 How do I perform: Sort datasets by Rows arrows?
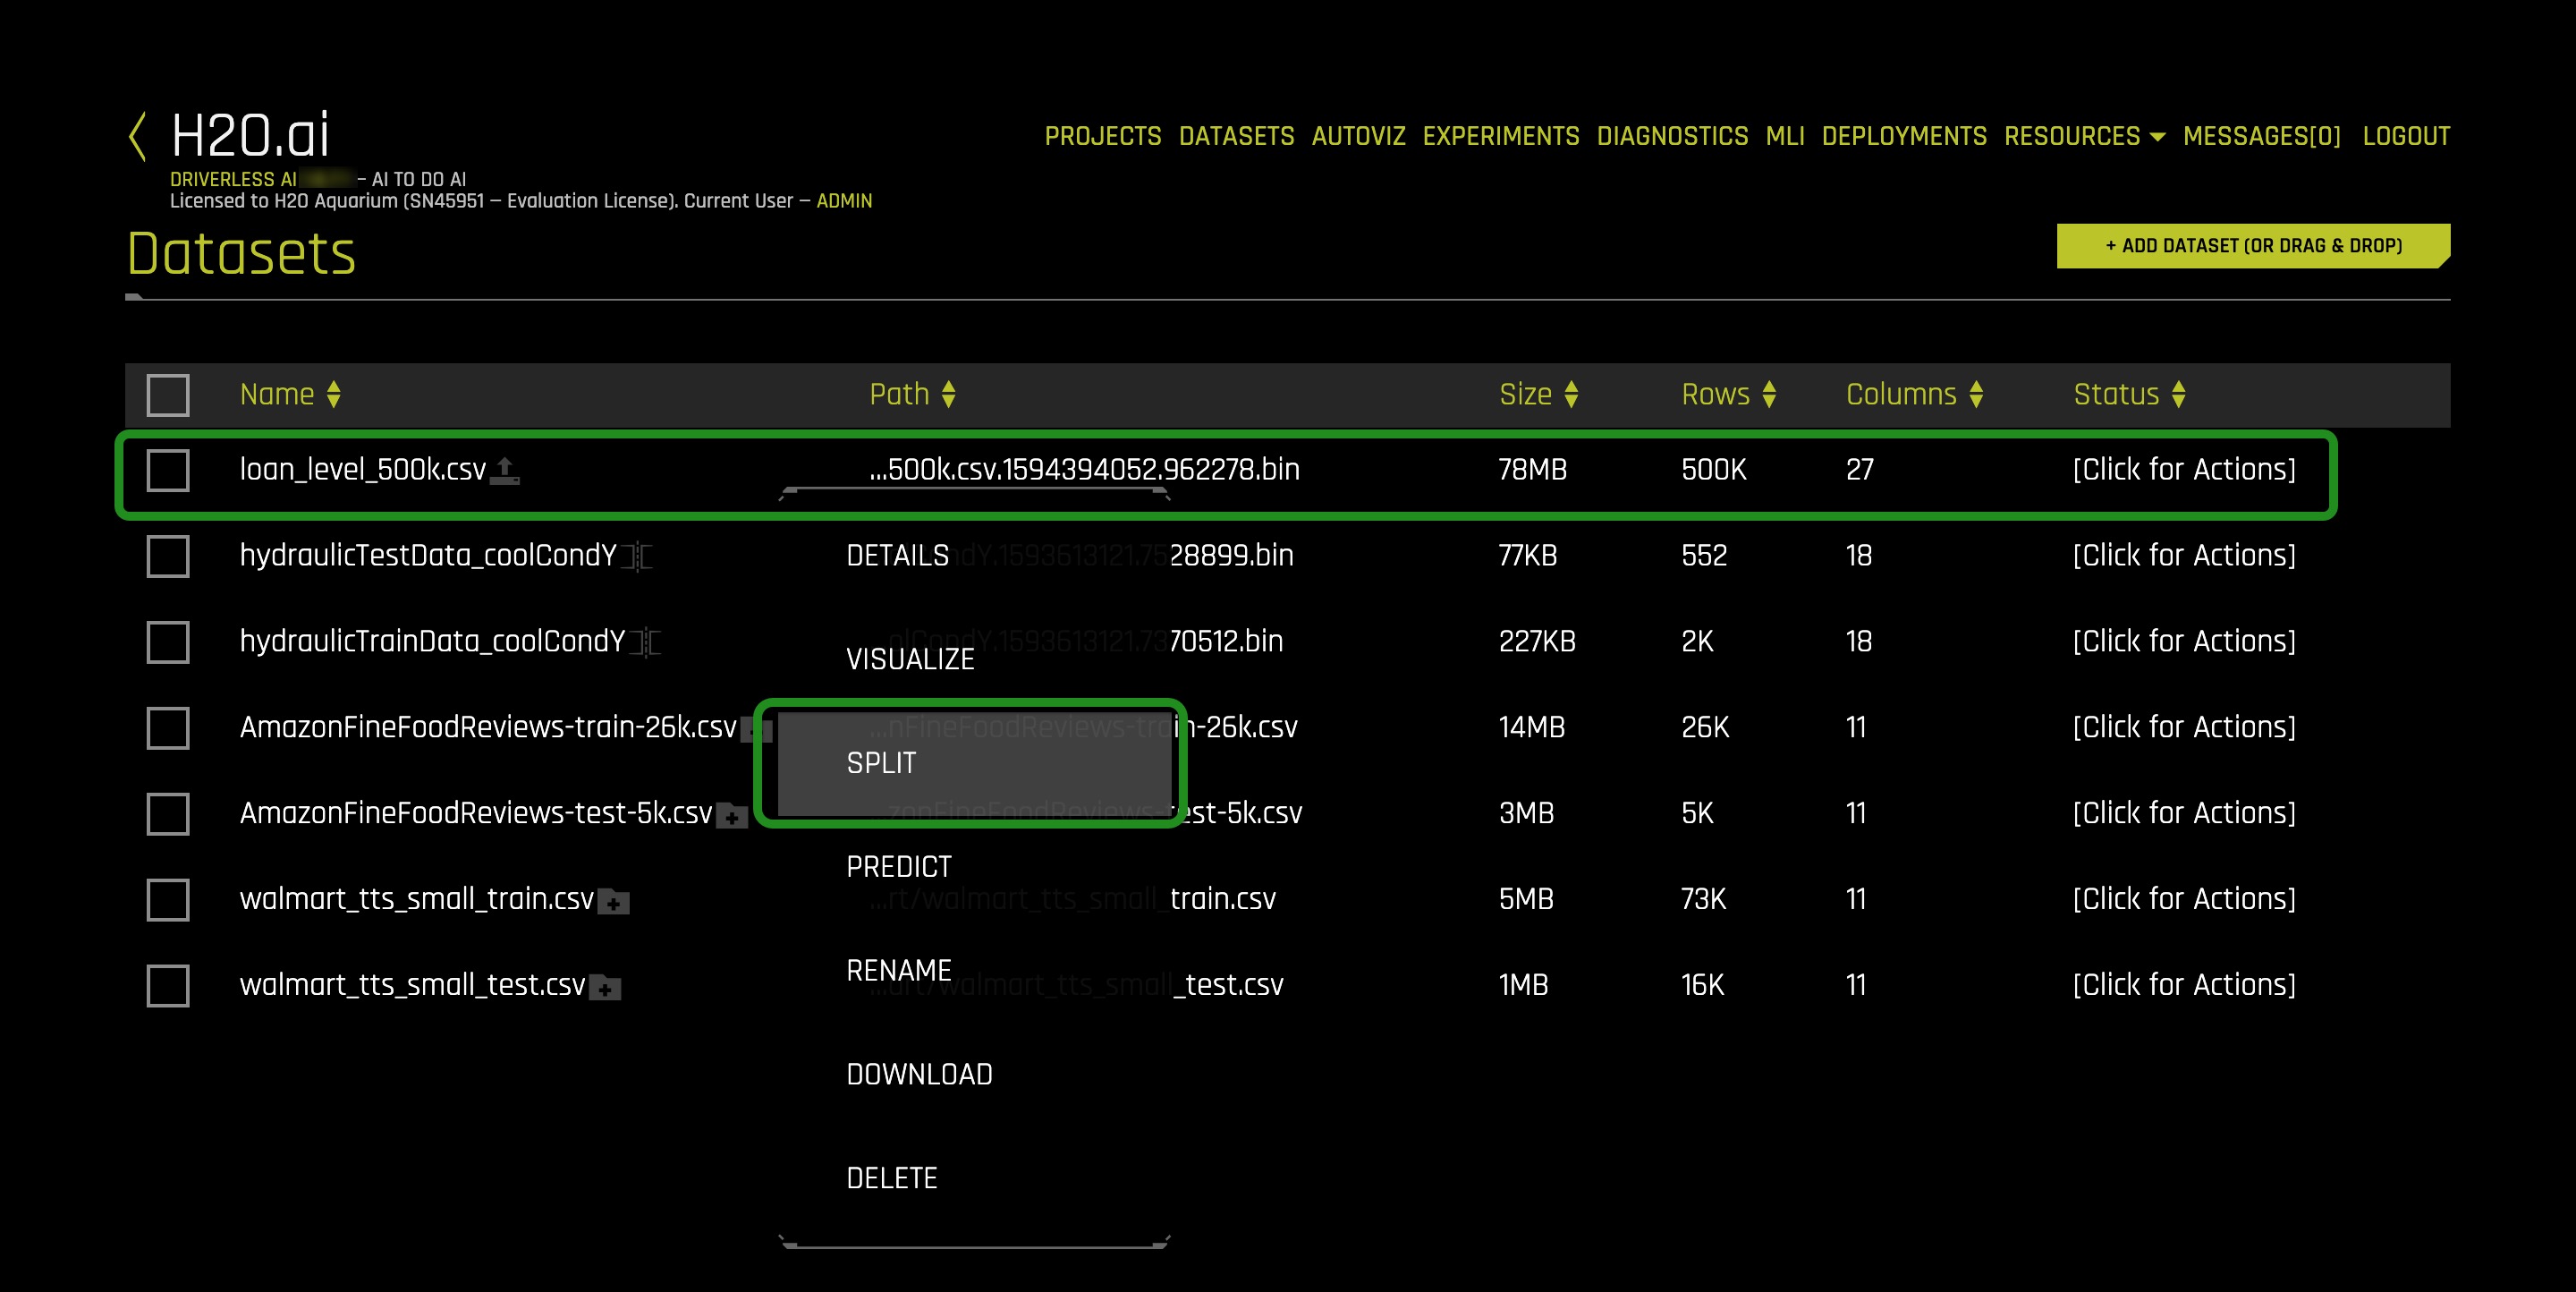[1769, 395]
